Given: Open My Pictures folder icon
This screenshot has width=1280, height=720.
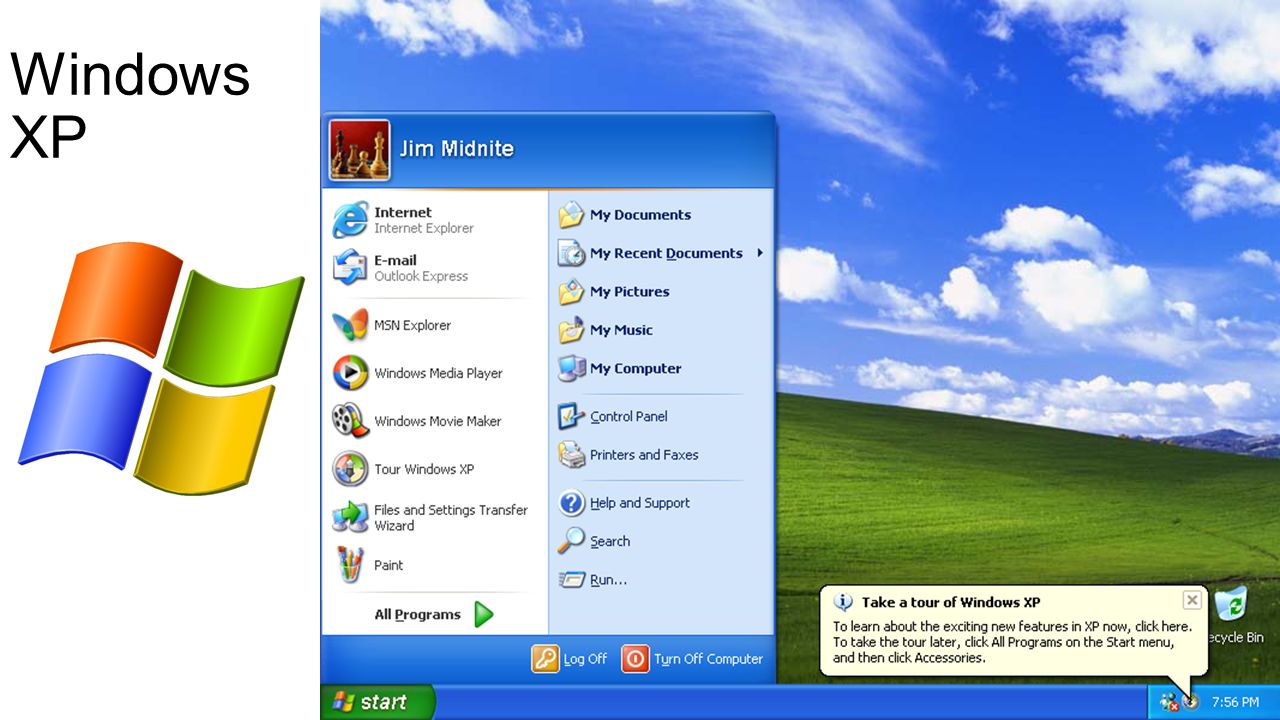Looking at the screenshot, I should point(571,292).
